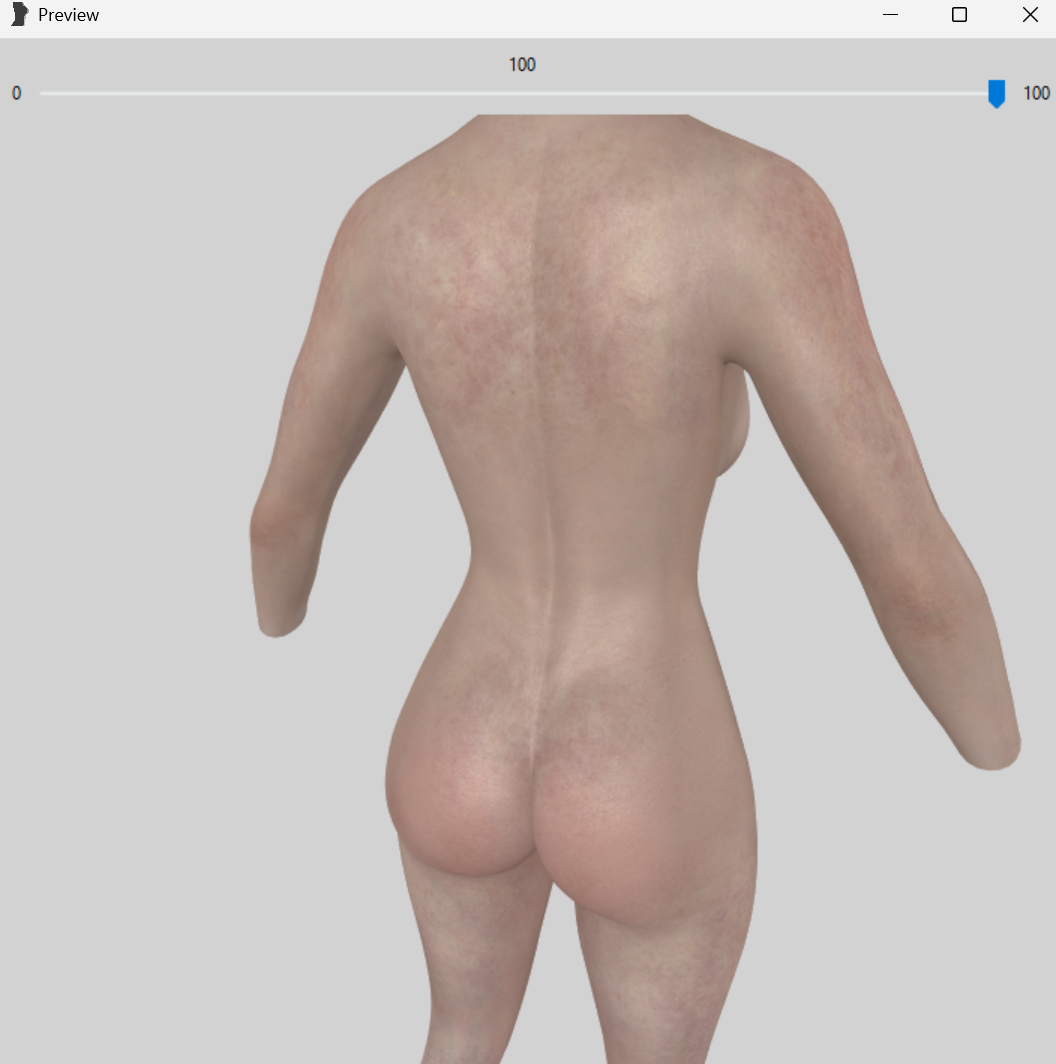Click the slider's maximum label "100" at right
This screenshot has height=1064, width=1056.
(x=1036, y=93)
